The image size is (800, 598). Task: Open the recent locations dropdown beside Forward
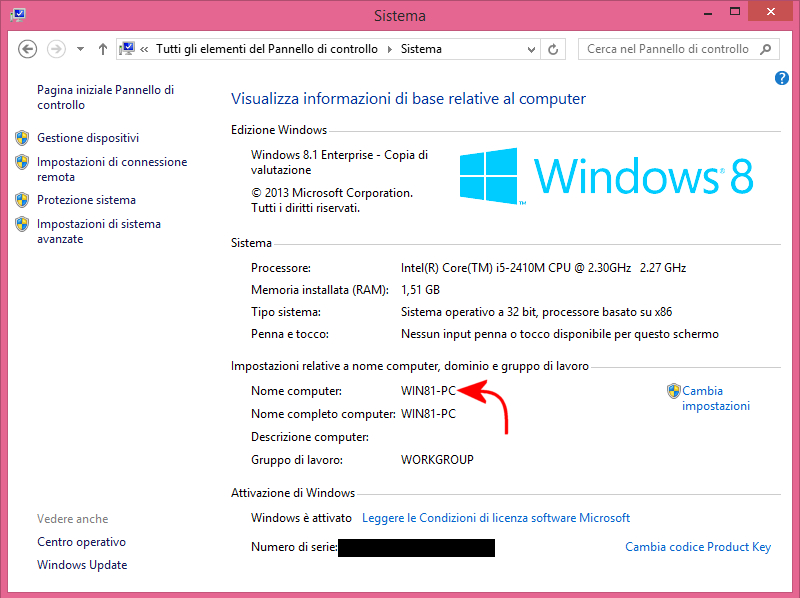coord(80,49)
